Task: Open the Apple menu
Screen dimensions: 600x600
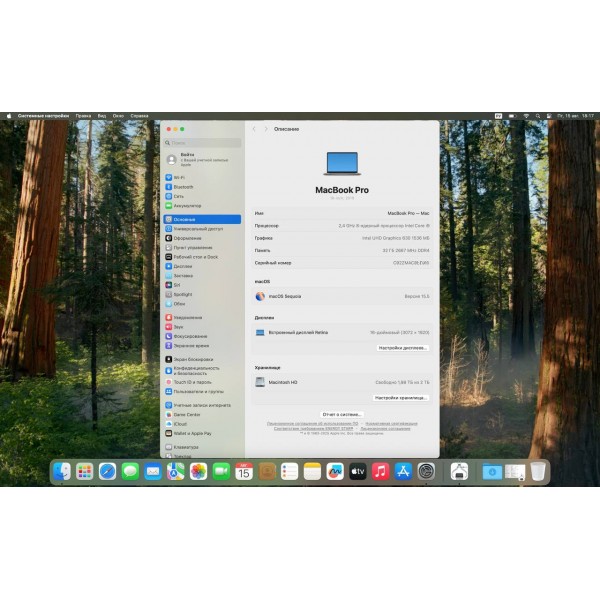Action: (x=9, y=116)
